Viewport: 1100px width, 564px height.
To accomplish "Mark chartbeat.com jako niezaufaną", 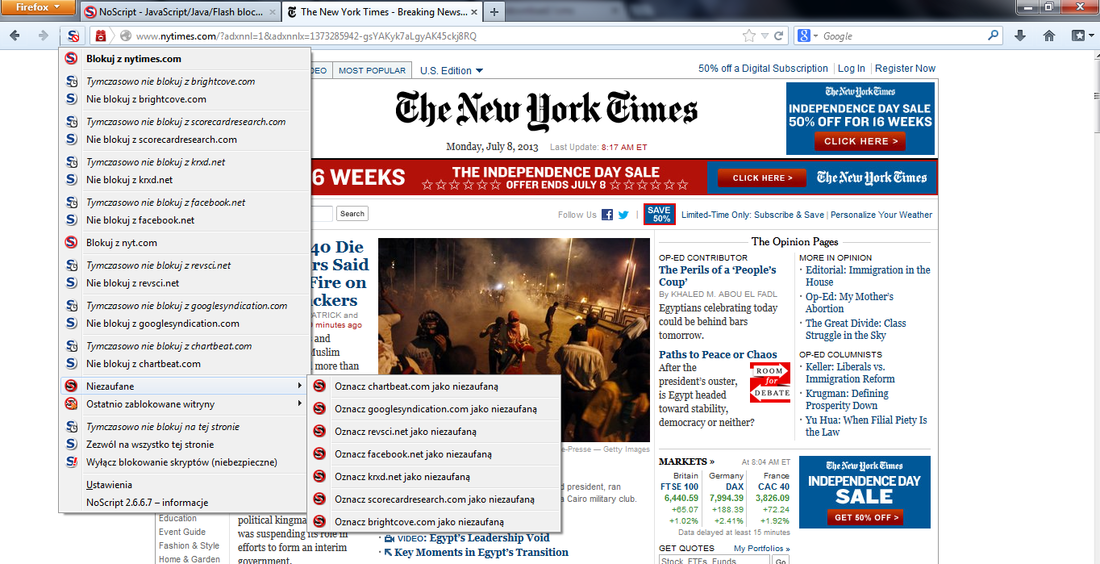I will tap(435, 387).
